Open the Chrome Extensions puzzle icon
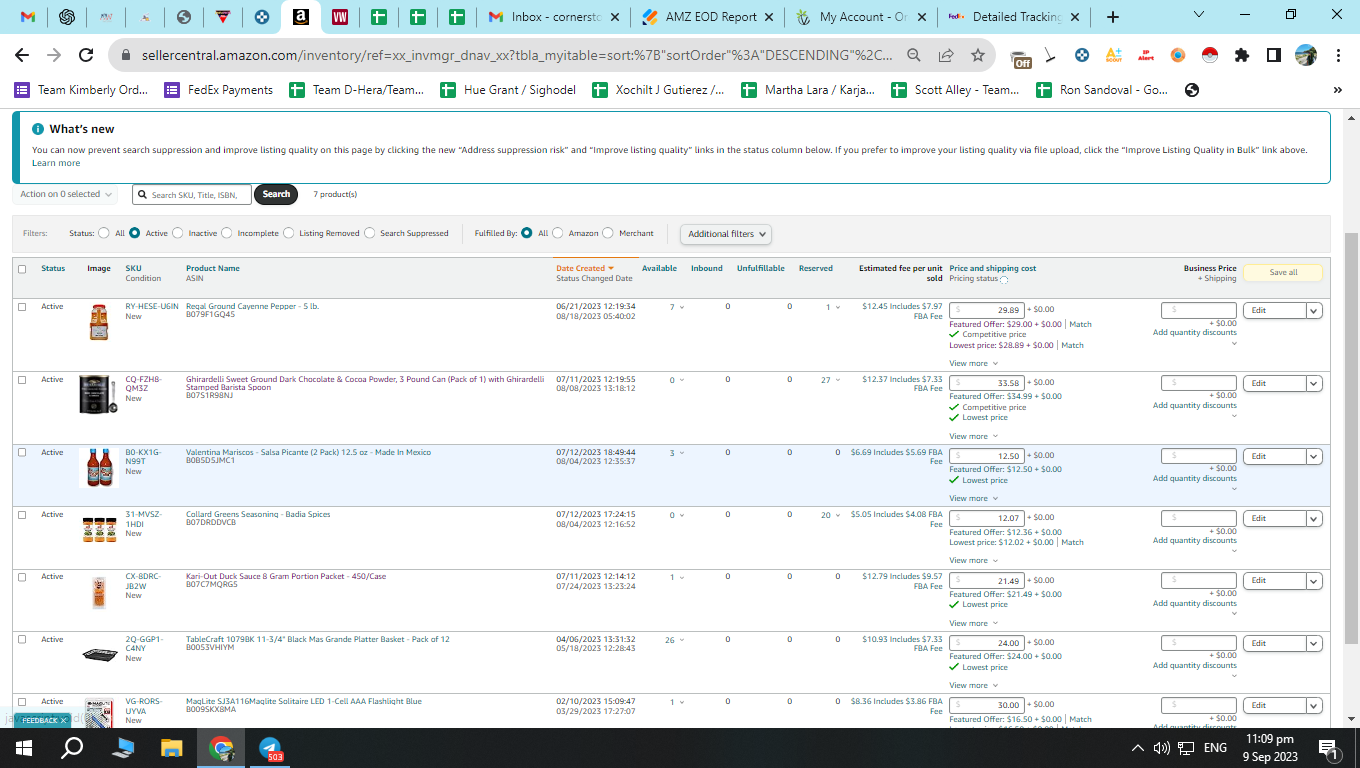Image resolution: width=1360 pixels, height=768 pixels. click(x=1242, y=56)
